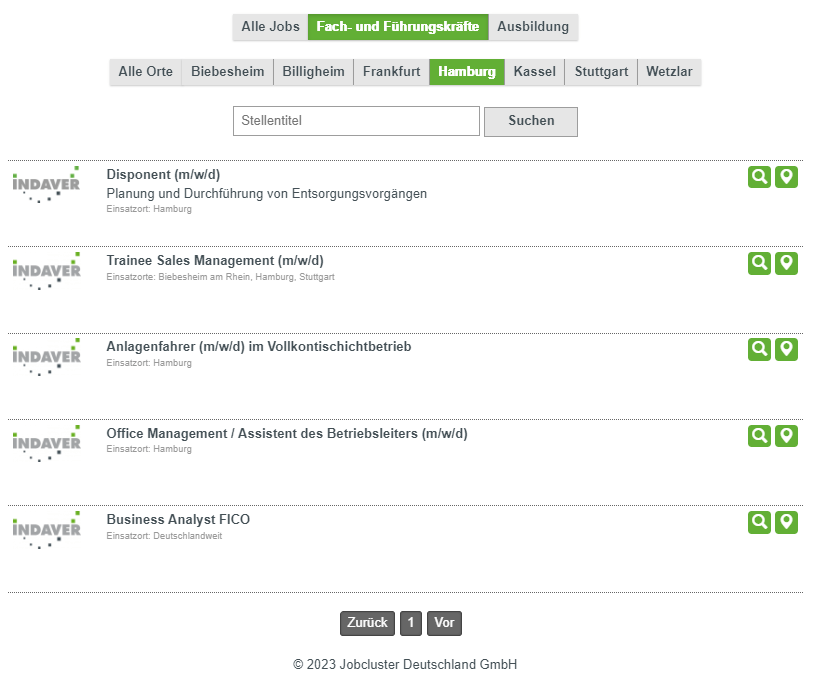Open magnifier for Business Analyst FICO
Viewport: 818px width, 681px height.
(x=759, y=521)
